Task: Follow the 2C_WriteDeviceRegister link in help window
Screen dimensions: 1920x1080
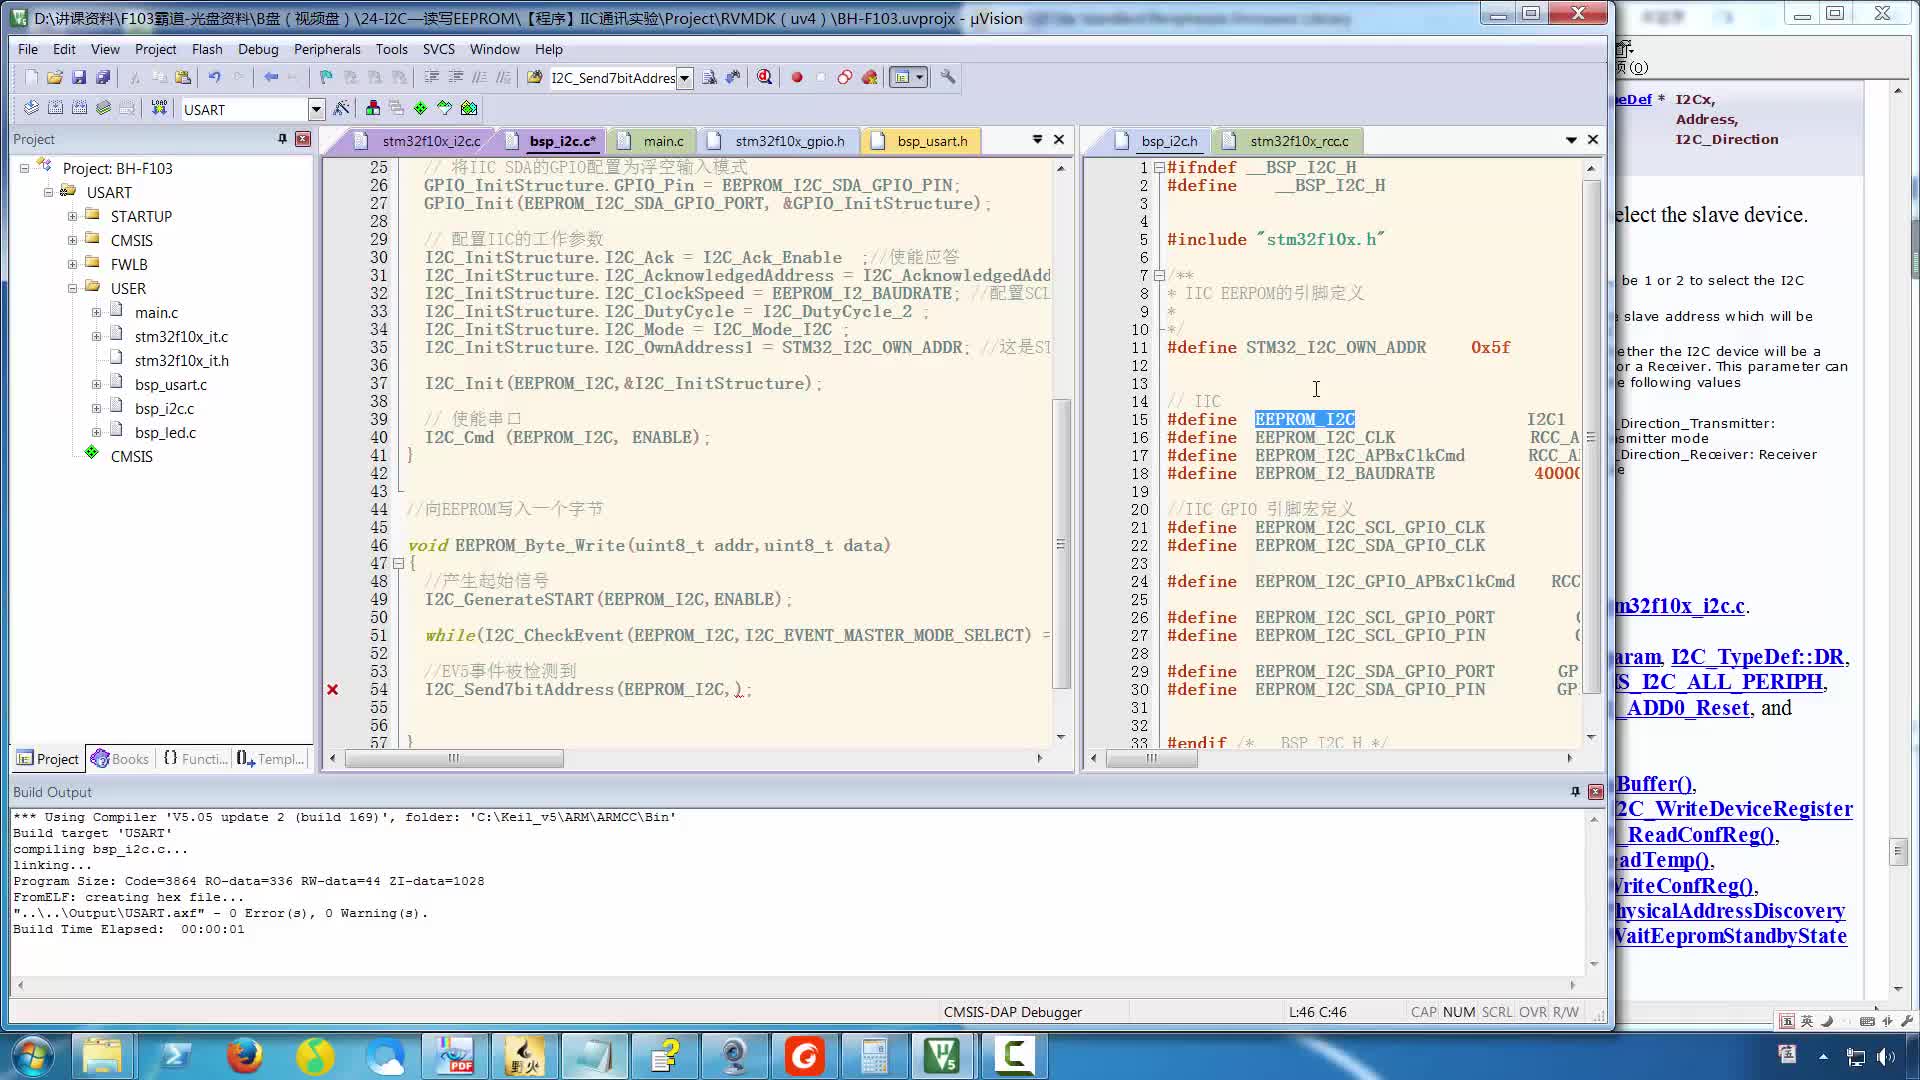Action: tap(1734, 809)
